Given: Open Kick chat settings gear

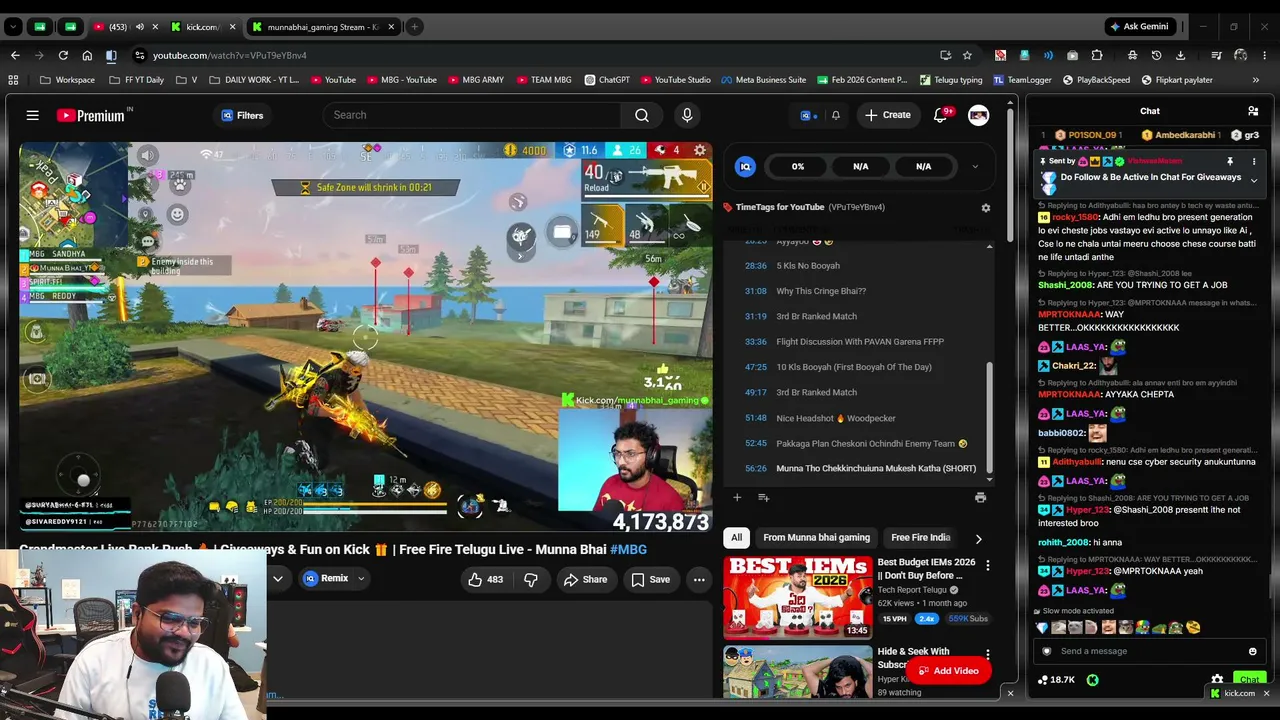Looking at the screenshot, I should click(x=1217, y=680).
